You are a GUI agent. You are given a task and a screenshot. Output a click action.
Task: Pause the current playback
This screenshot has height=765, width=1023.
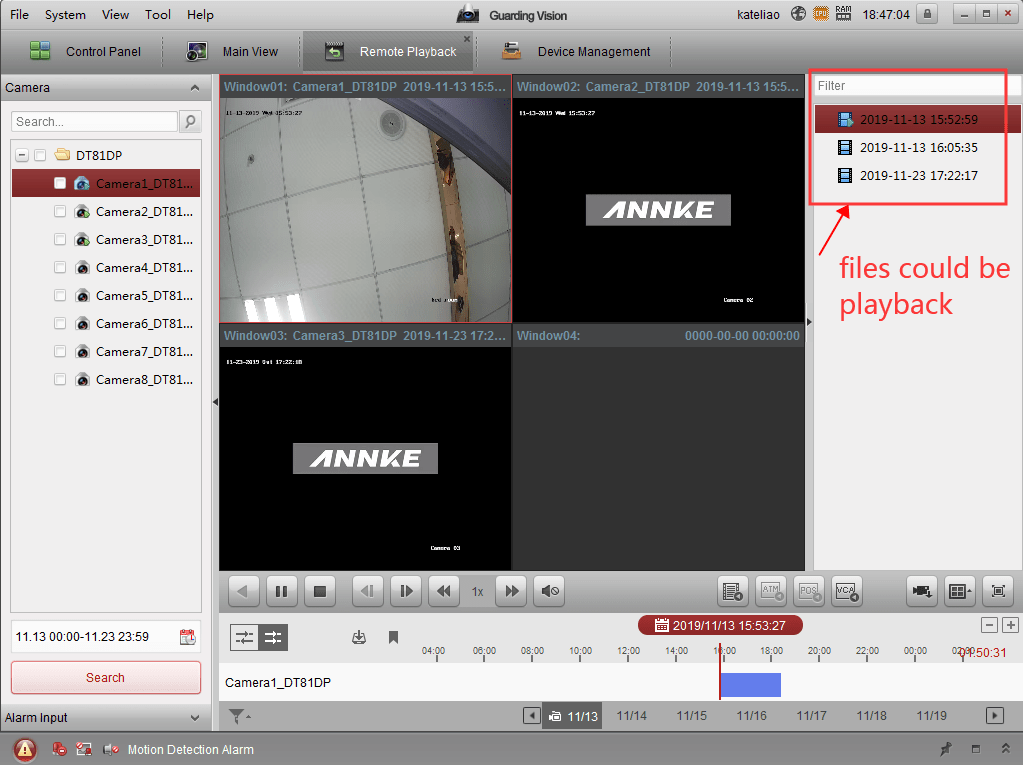pos(282,591)
